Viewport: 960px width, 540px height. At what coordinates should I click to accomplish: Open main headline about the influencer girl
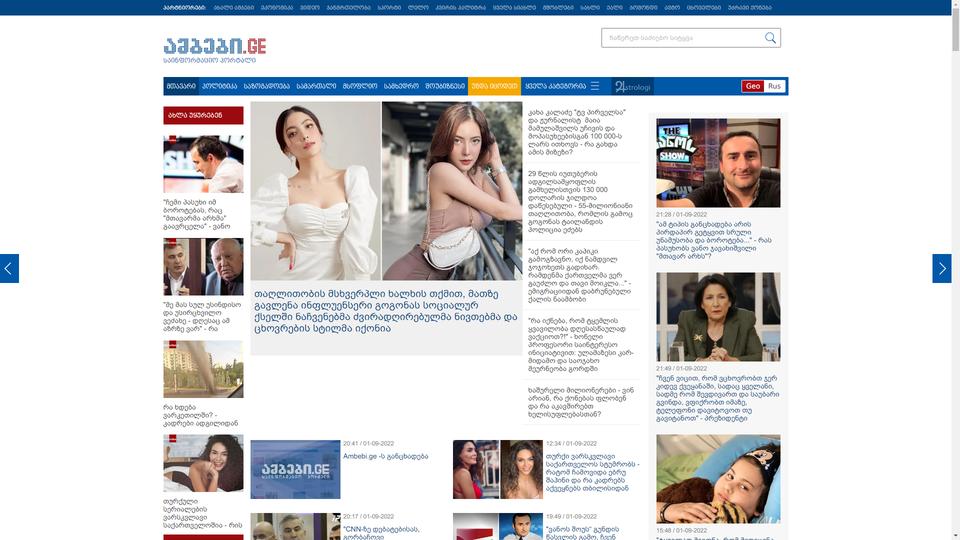click(x=386, y=311)
